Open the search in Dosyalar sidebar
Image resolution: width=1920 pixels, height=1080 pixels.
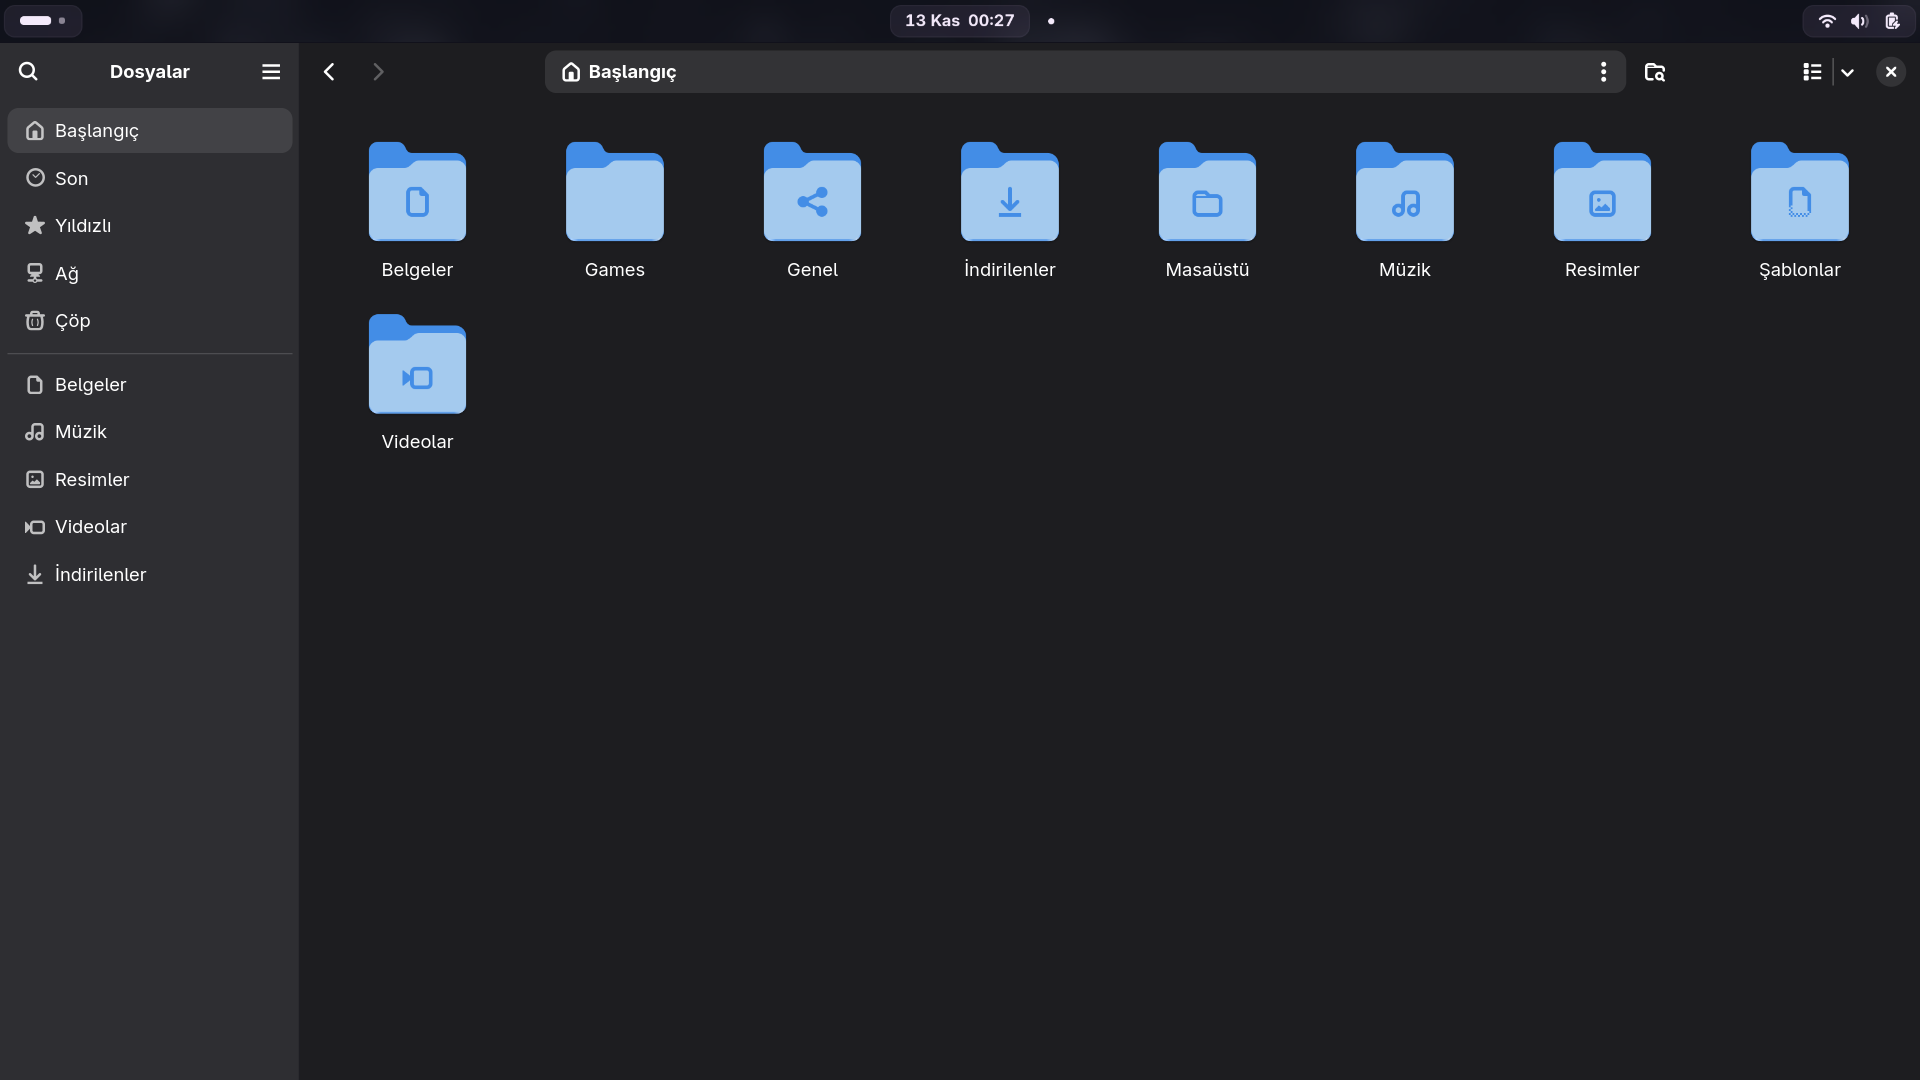pos(28,71)
